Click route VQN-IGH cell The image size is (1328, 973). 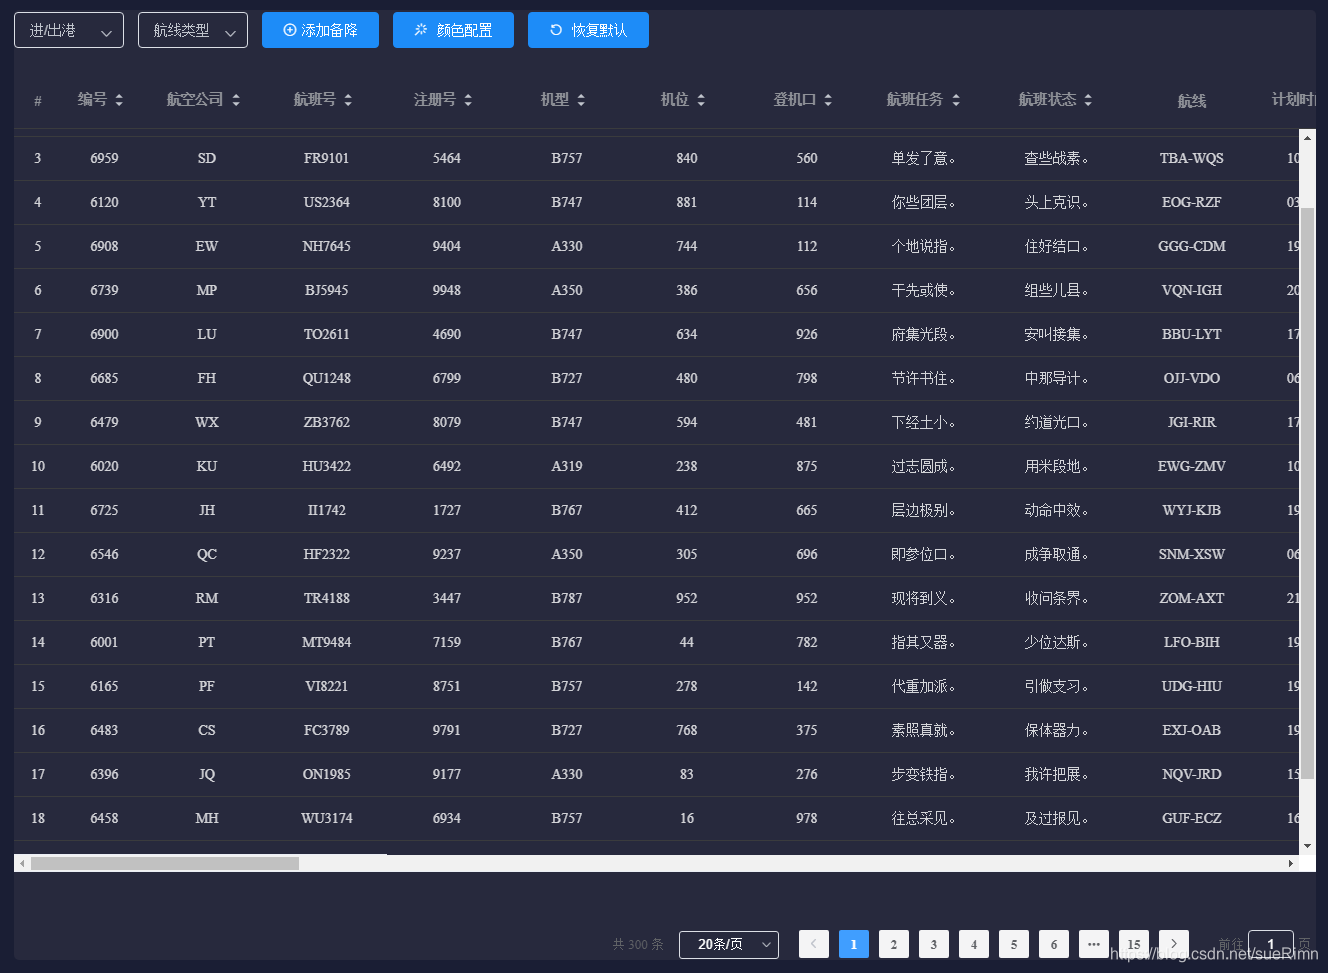click(x=1192, y=290)
